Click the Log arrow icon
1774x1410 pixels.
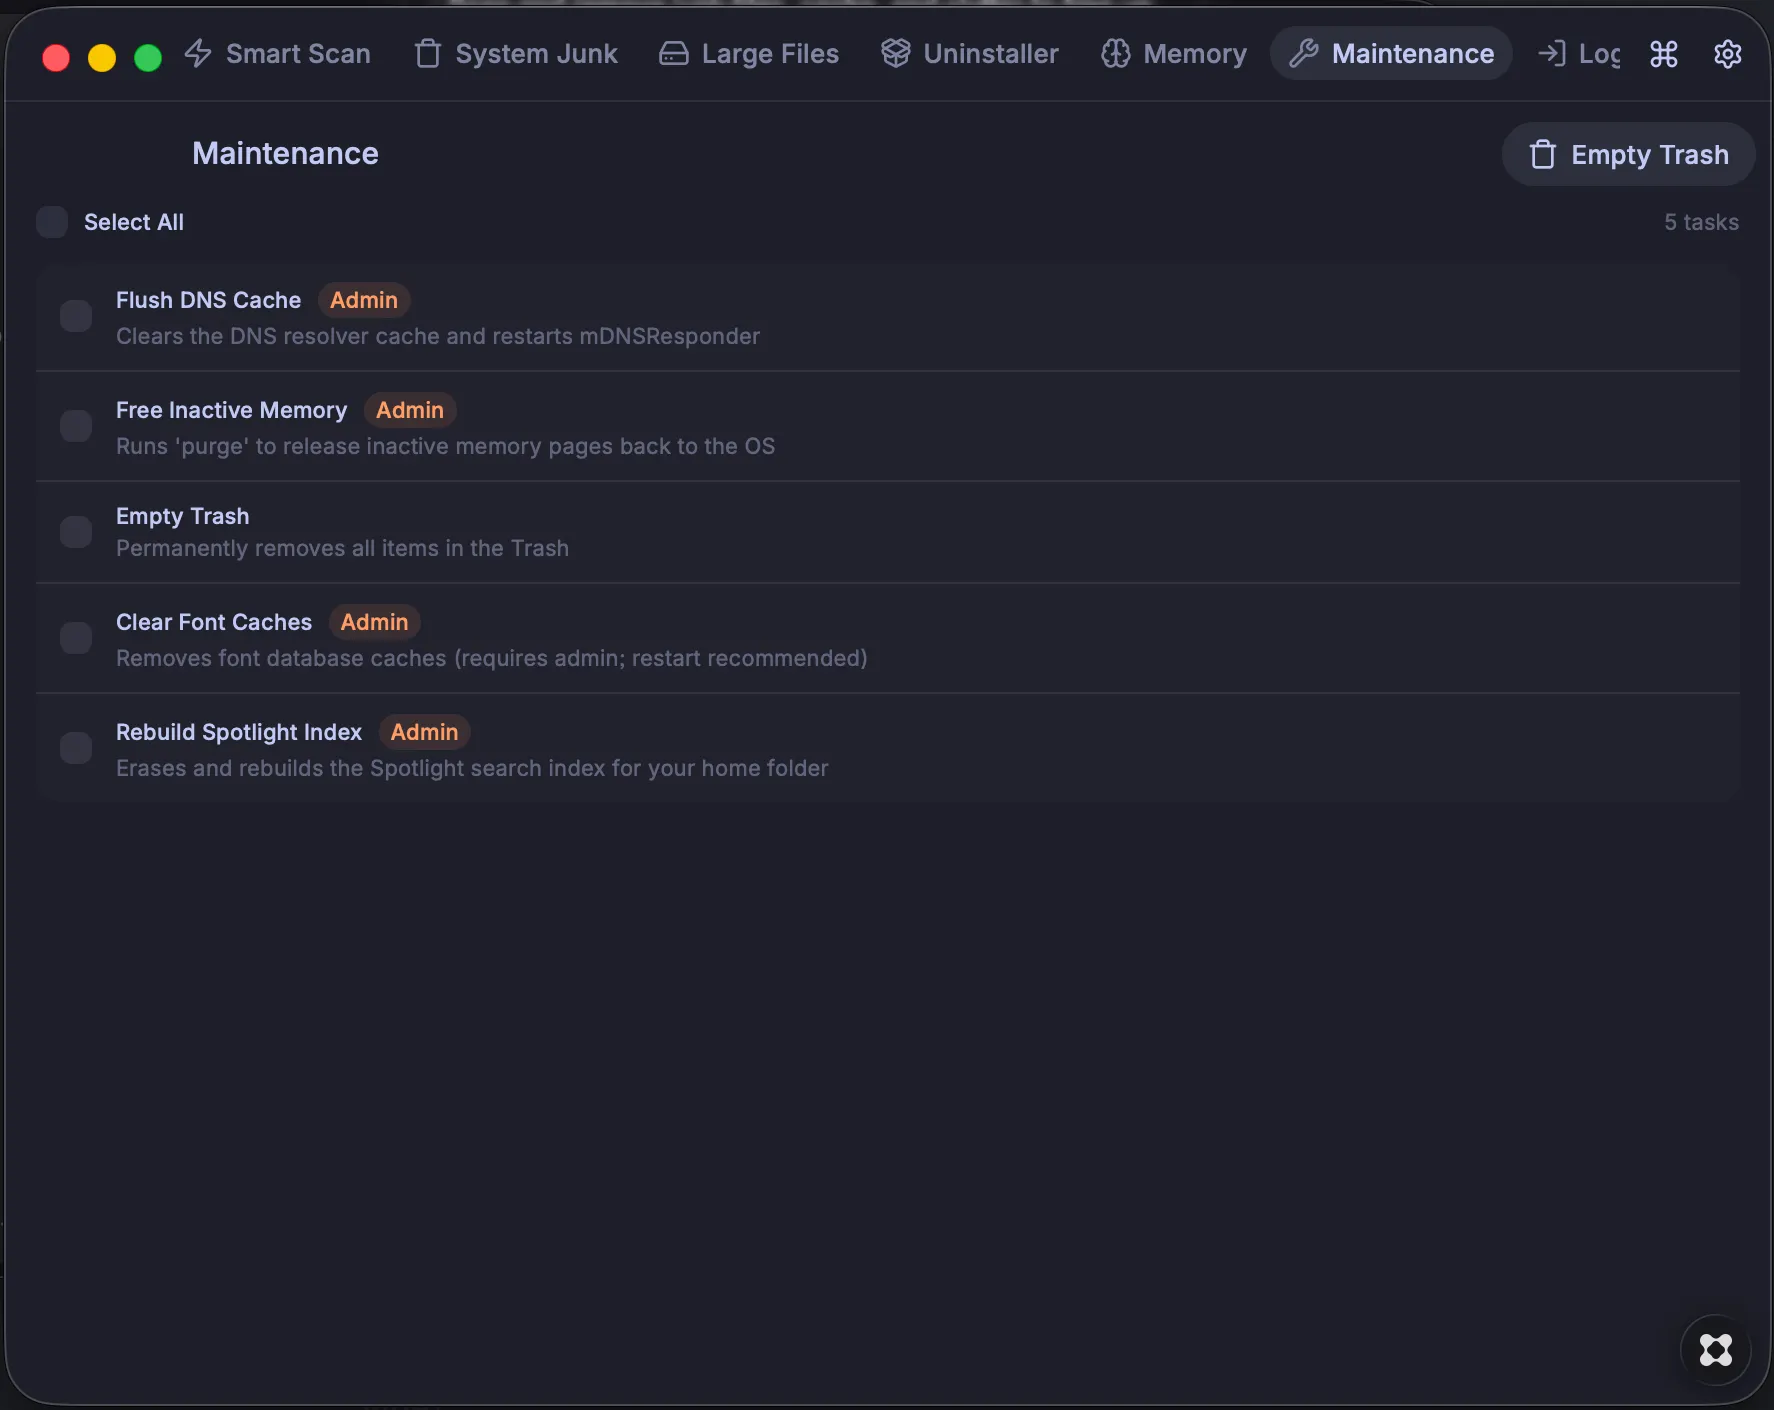pos(1551,53)
